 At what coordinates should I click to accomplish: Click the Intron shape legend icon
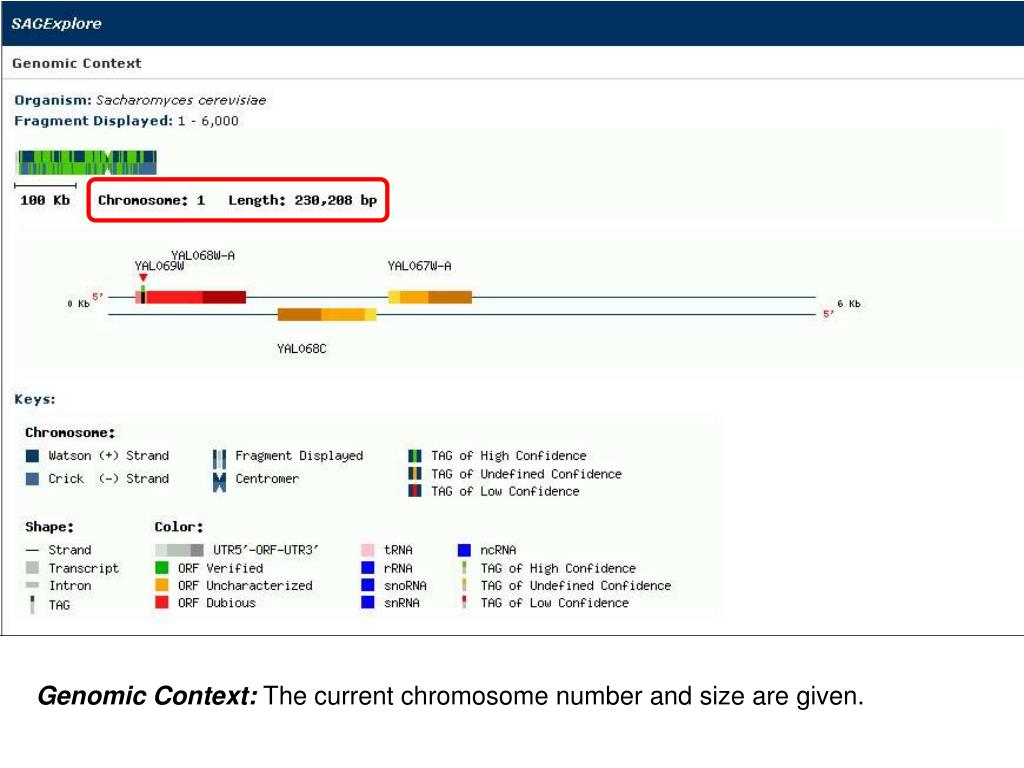[x=32, y=585]
